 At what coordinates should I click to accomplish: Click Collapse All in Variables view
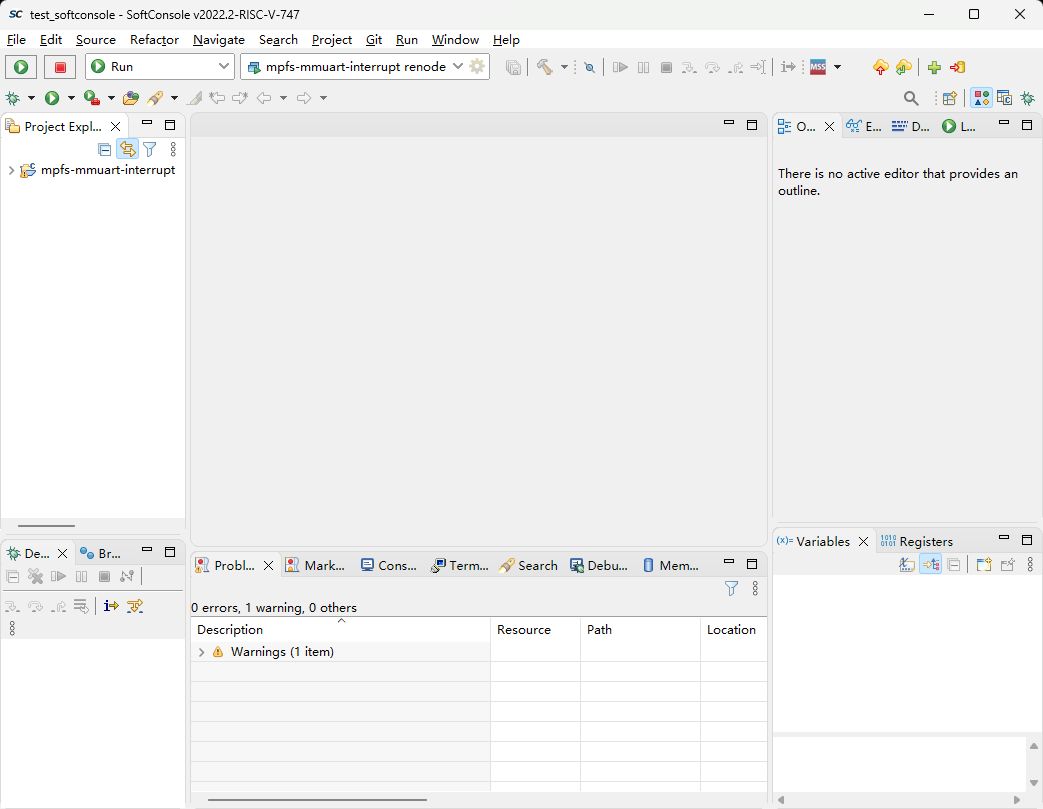(954, 565)
